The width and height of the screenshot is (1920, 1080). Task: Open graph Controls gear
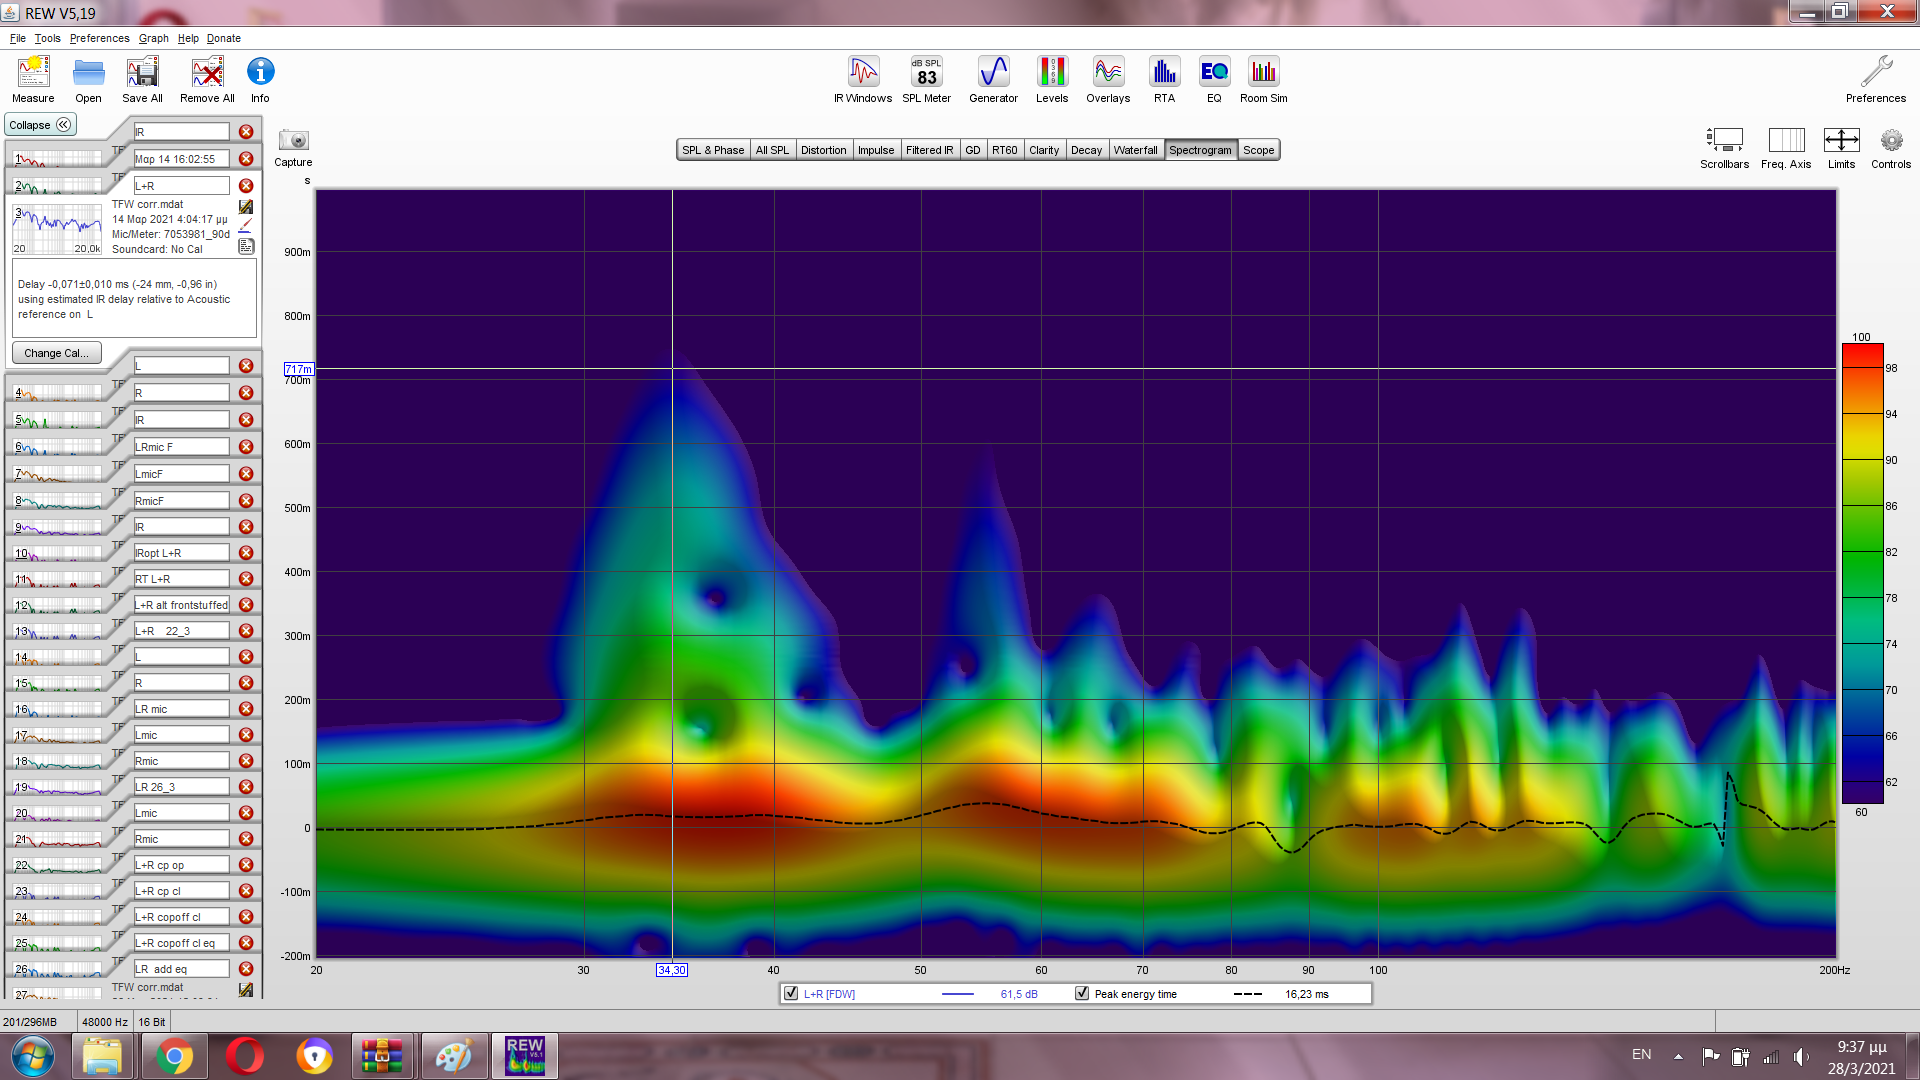[1890, 141]
